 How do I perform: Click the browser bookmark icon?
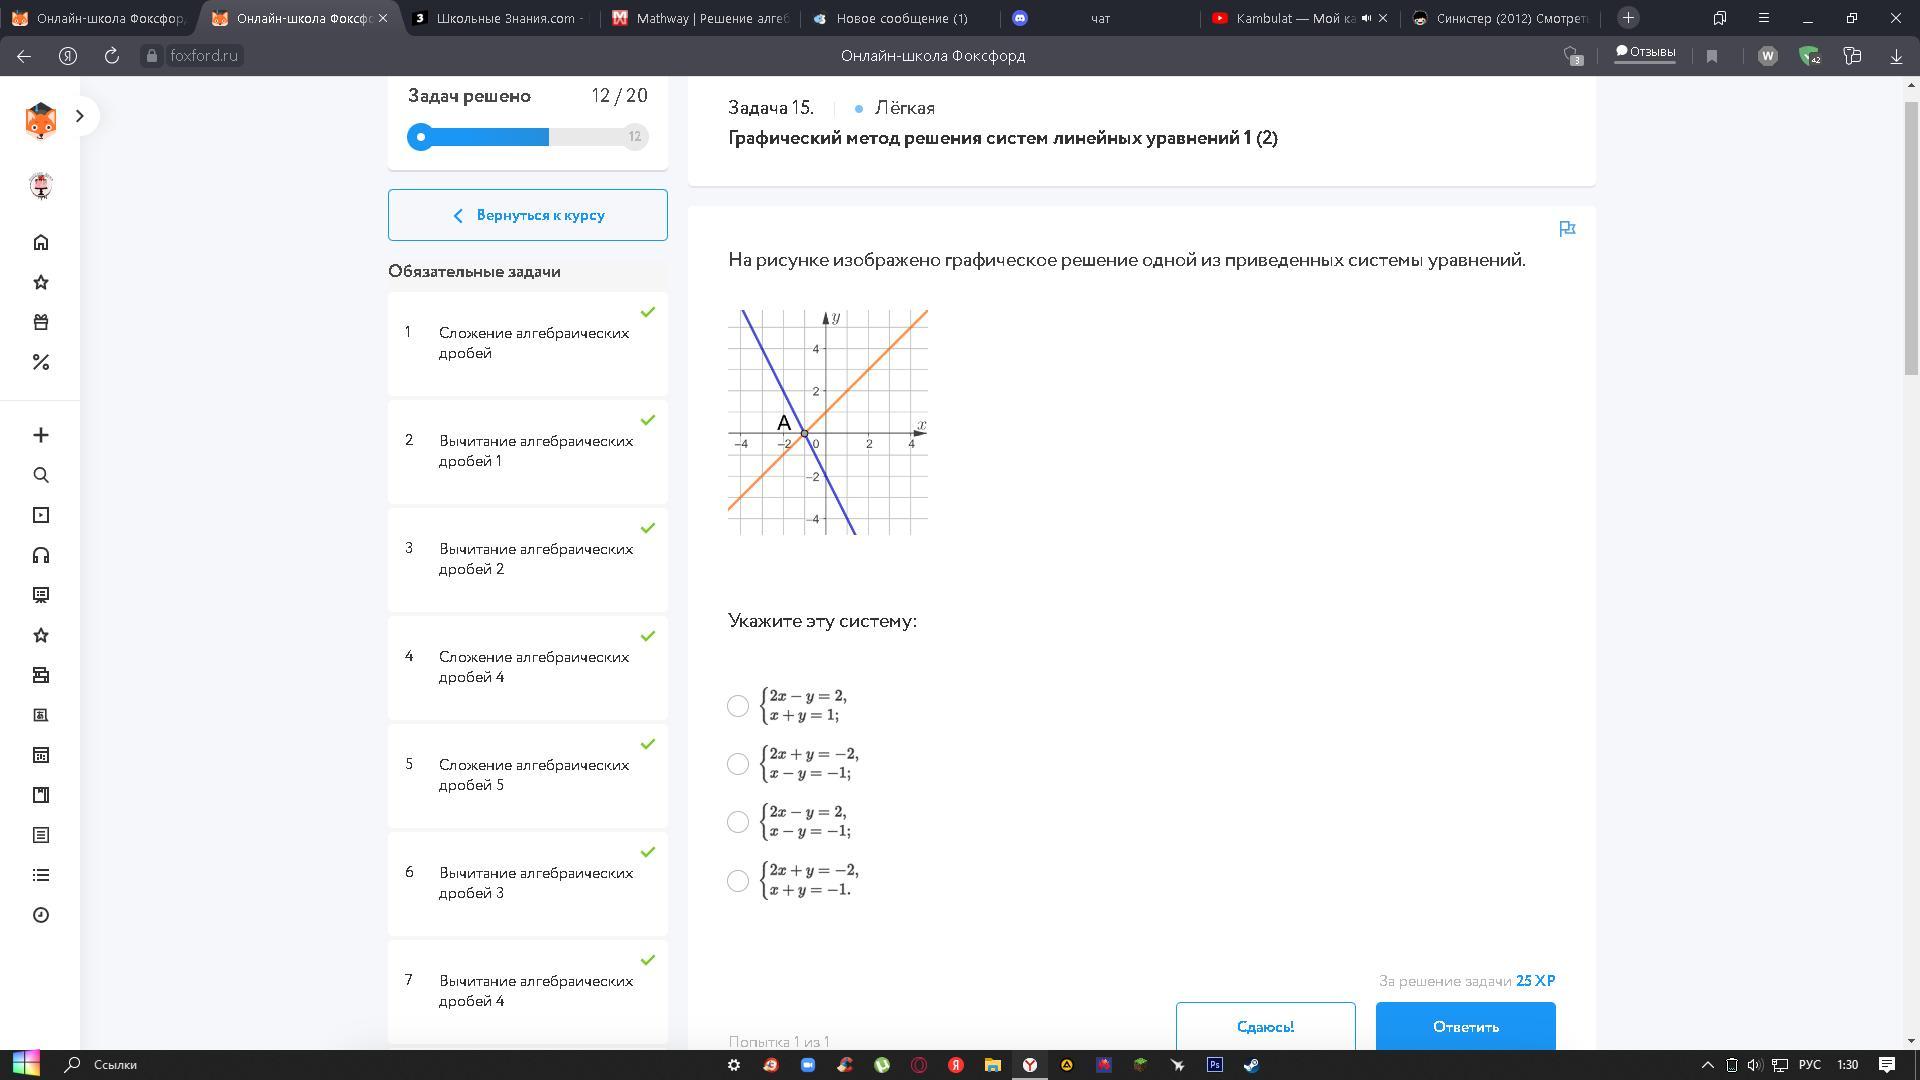(1711, 56)
